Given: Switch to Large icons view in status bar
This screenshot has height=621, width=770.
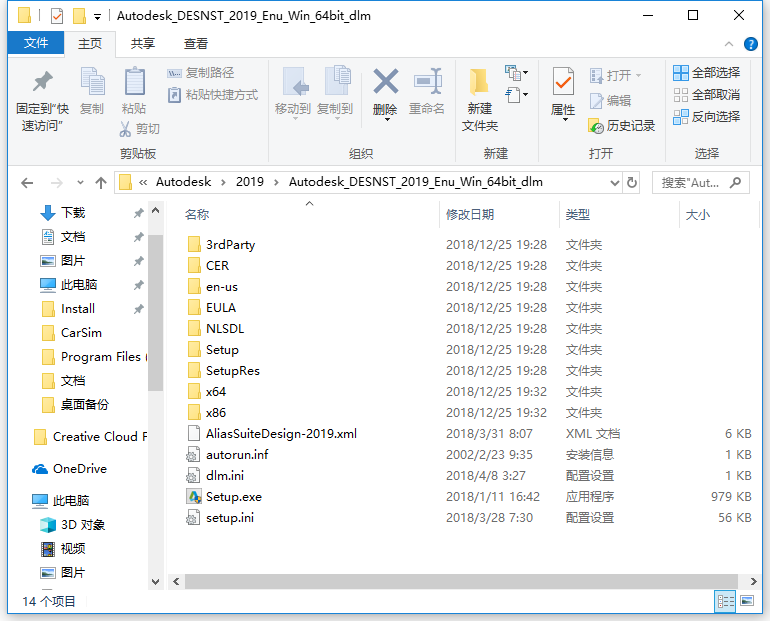Looking at the screenshot, I should click(x=747, y=601).
